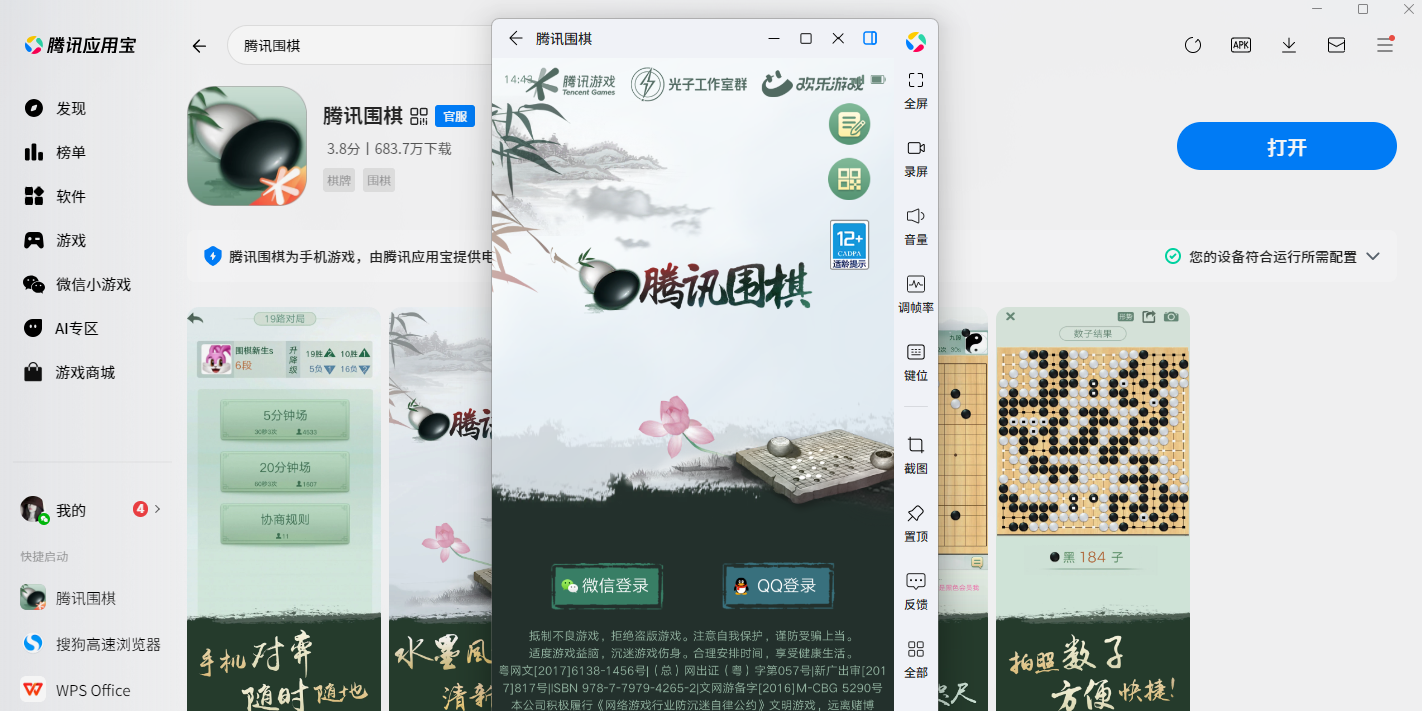Launch 腾讯围棋 from quick start
This screenshot has width=1422, height=711.
tap(69, 598)
